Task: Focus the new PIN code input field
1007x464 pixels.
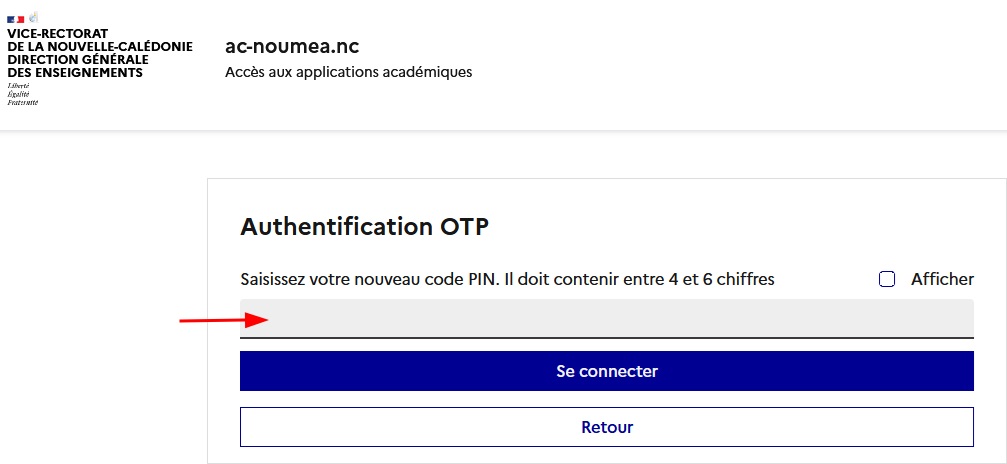Action: (x=606, y=319)
